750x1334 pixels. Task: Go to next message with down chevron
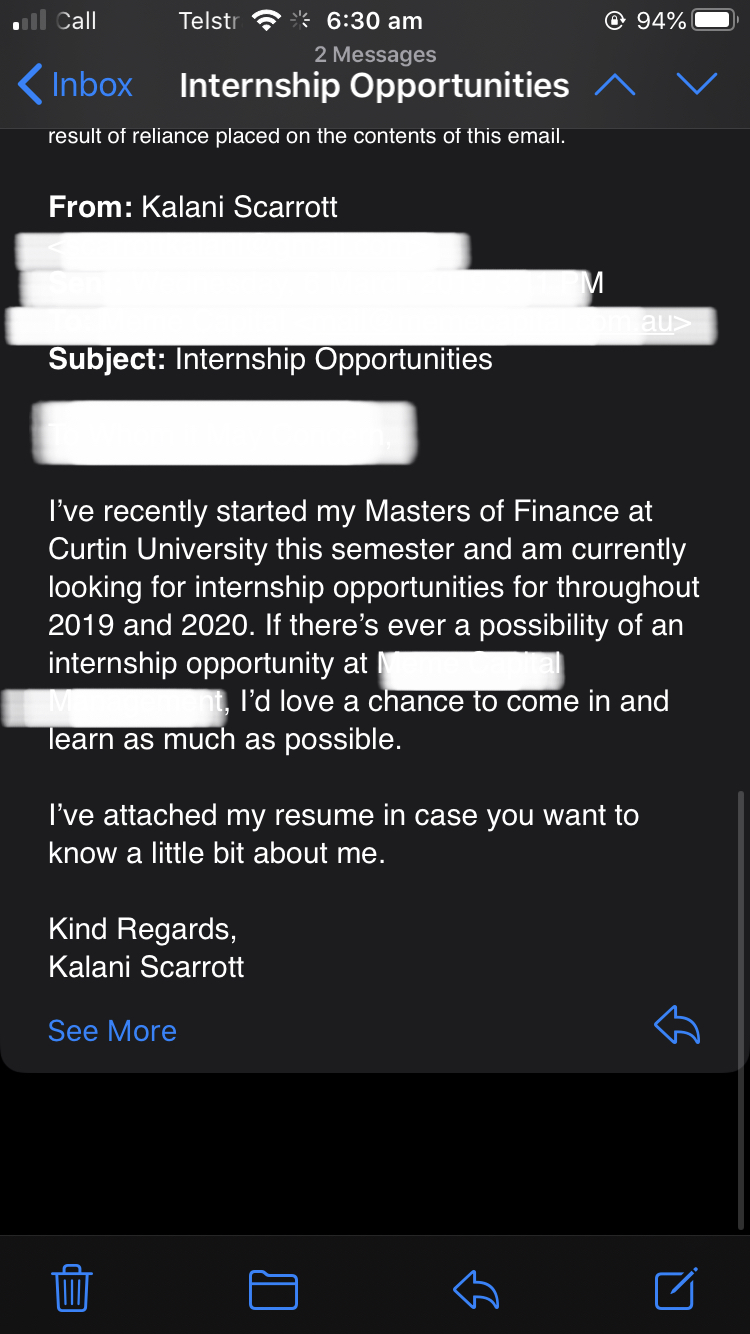[696, 85]
